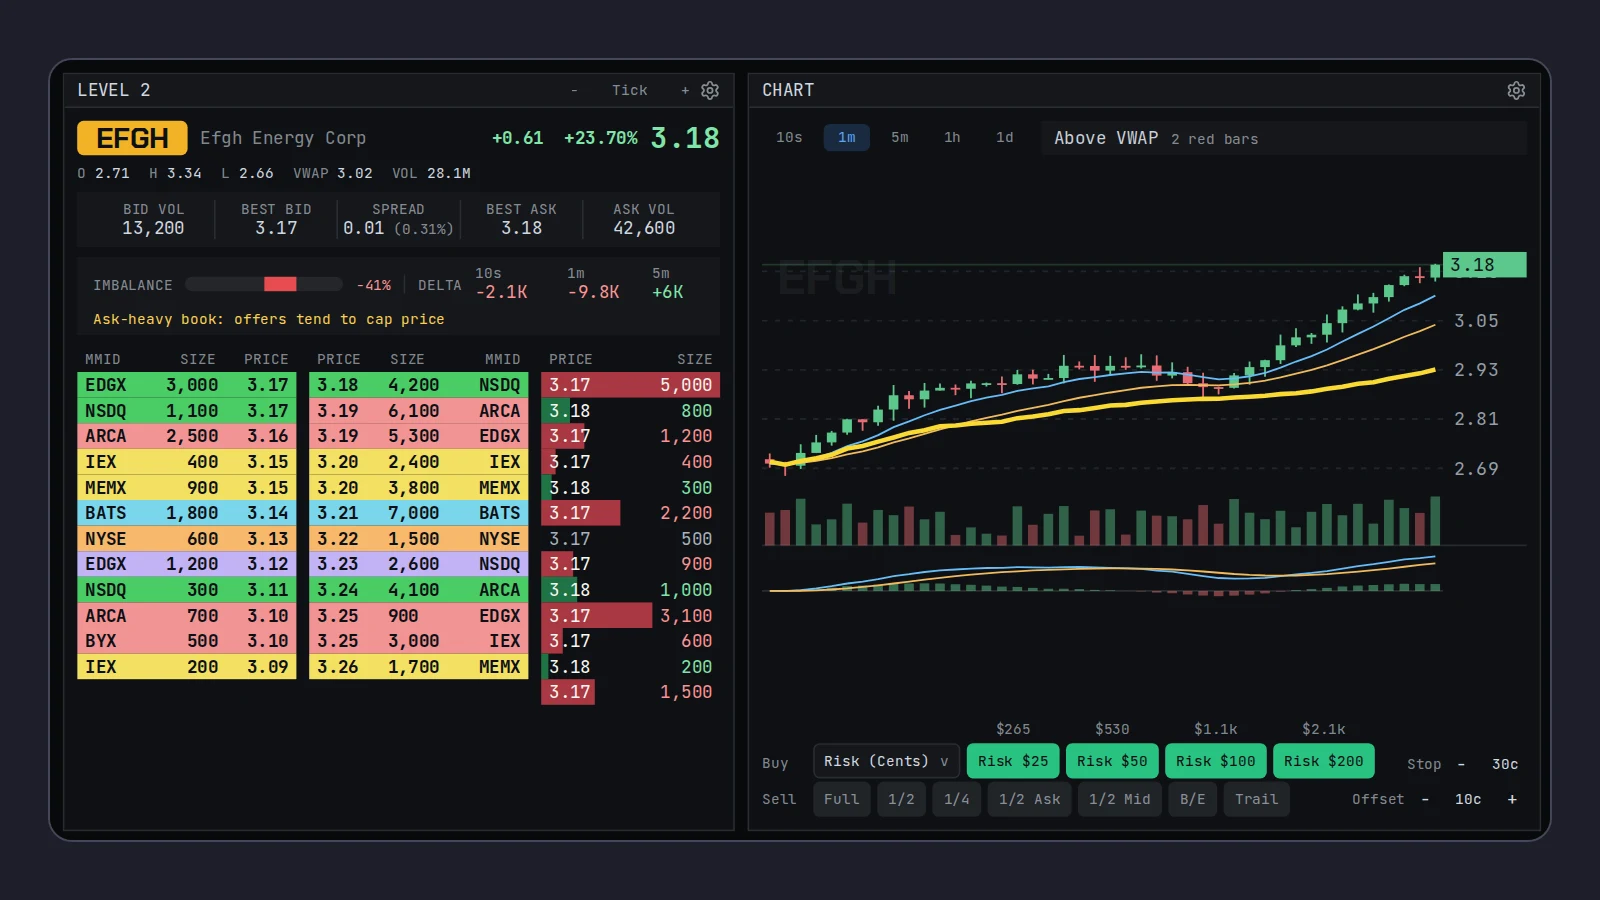The image size is (1600, 900).
Task: Open the Risk (Cents) dropdown
Action: 886,761
